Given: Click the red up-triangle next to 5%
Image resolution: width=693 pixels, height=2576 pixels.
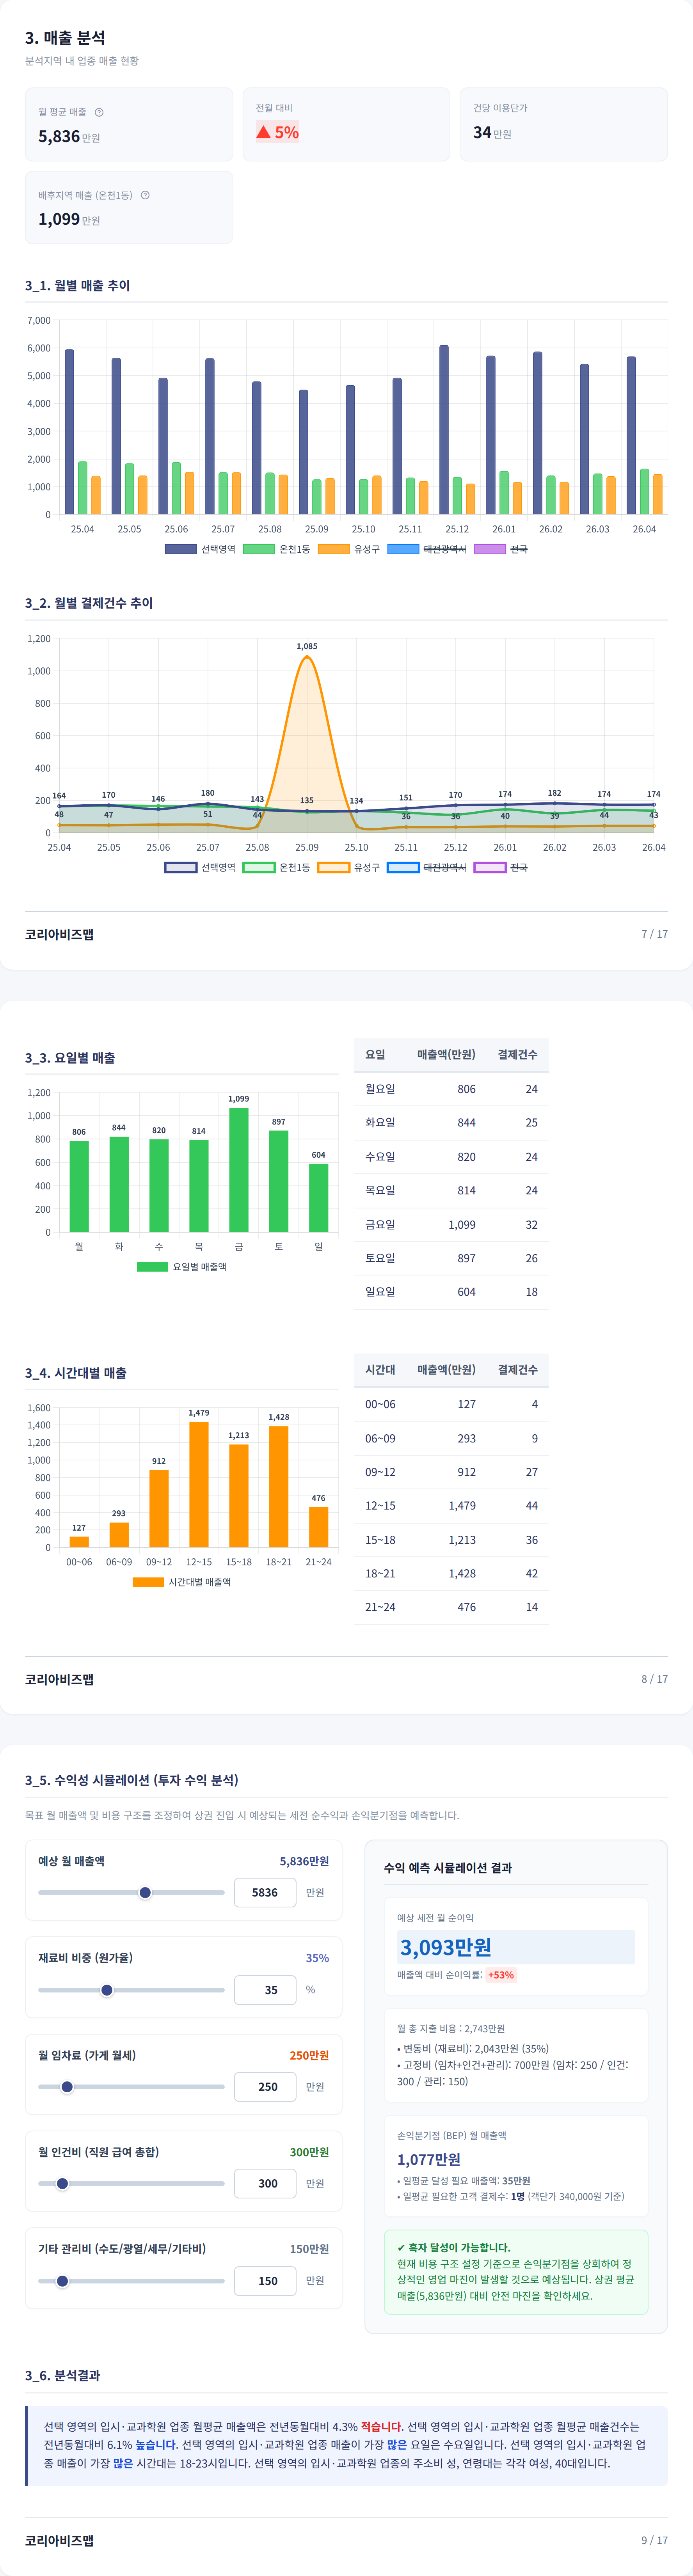Looking at the screenshot, I should (x=263, y=132).
